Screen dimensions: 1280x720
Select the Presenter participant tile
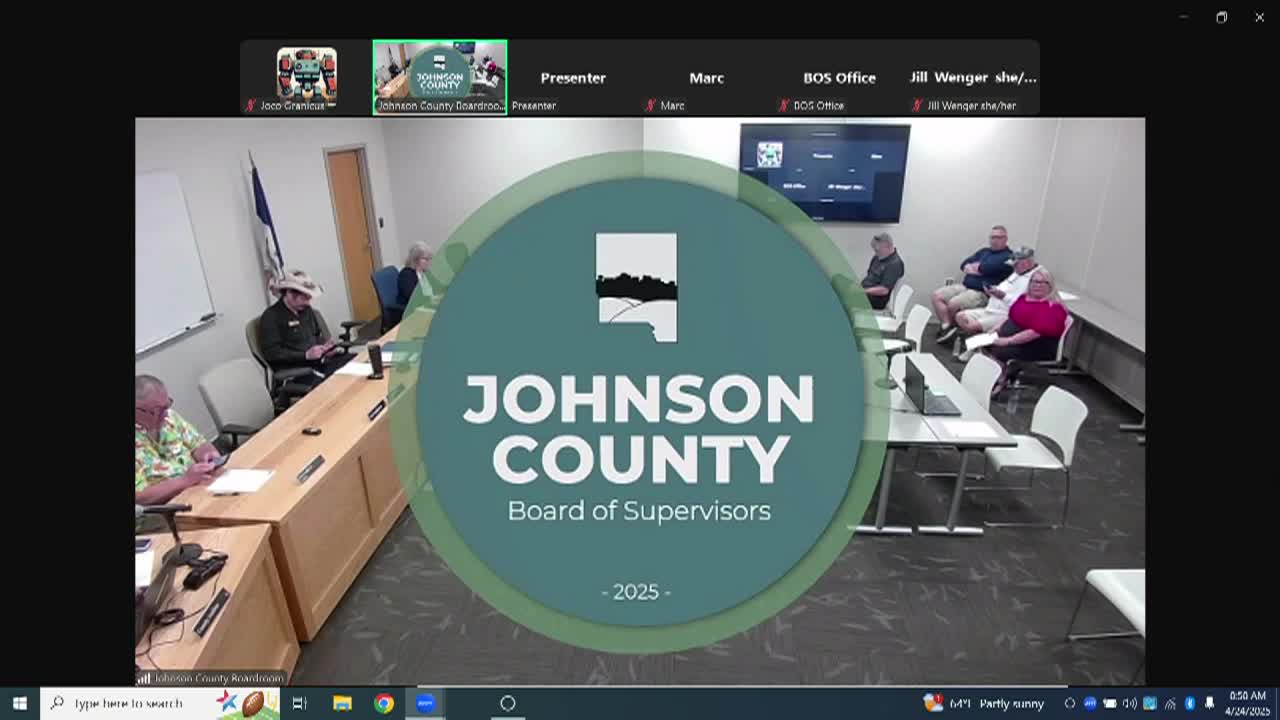click(573, 77)
